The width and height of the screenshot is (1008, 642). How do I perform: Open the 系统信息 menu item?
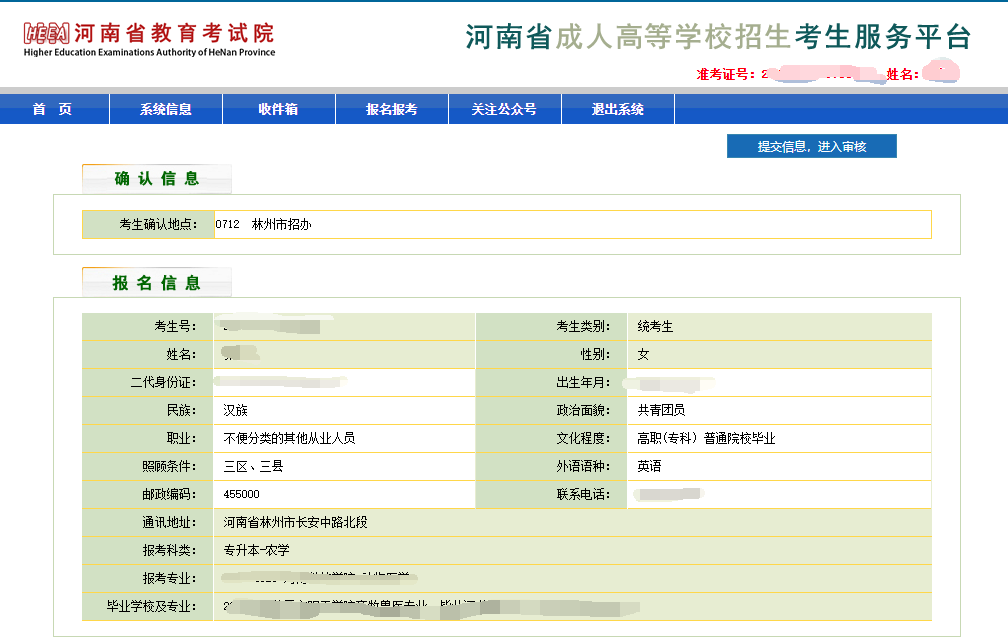click(x=166, y=109)
